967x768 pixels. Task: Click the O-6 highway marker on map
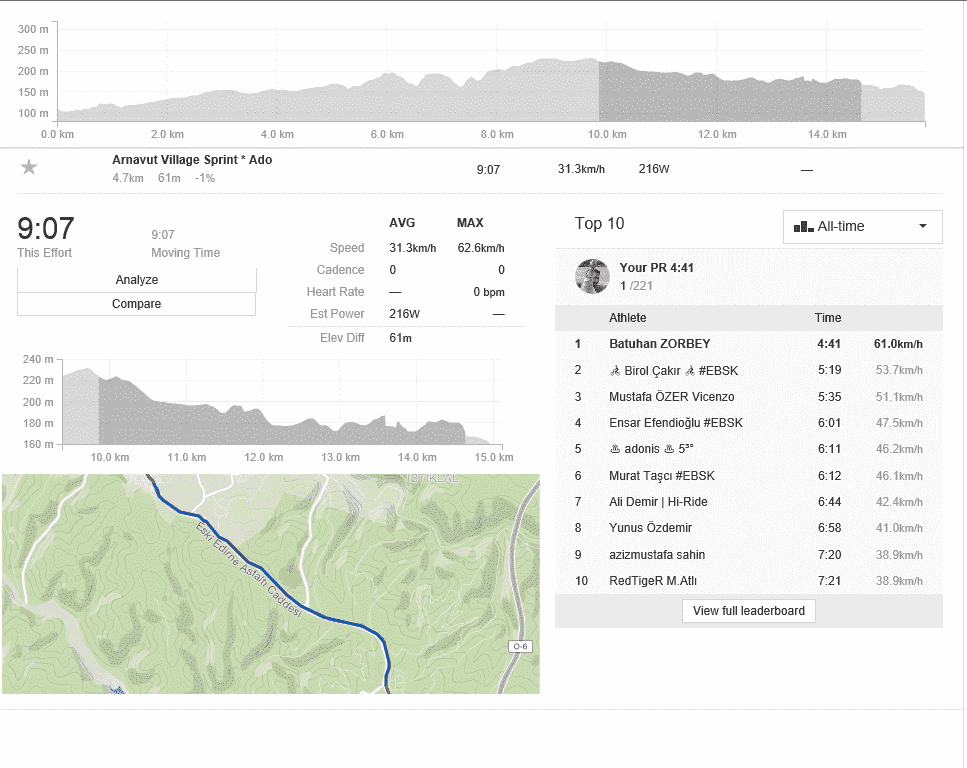coord(520,647)
